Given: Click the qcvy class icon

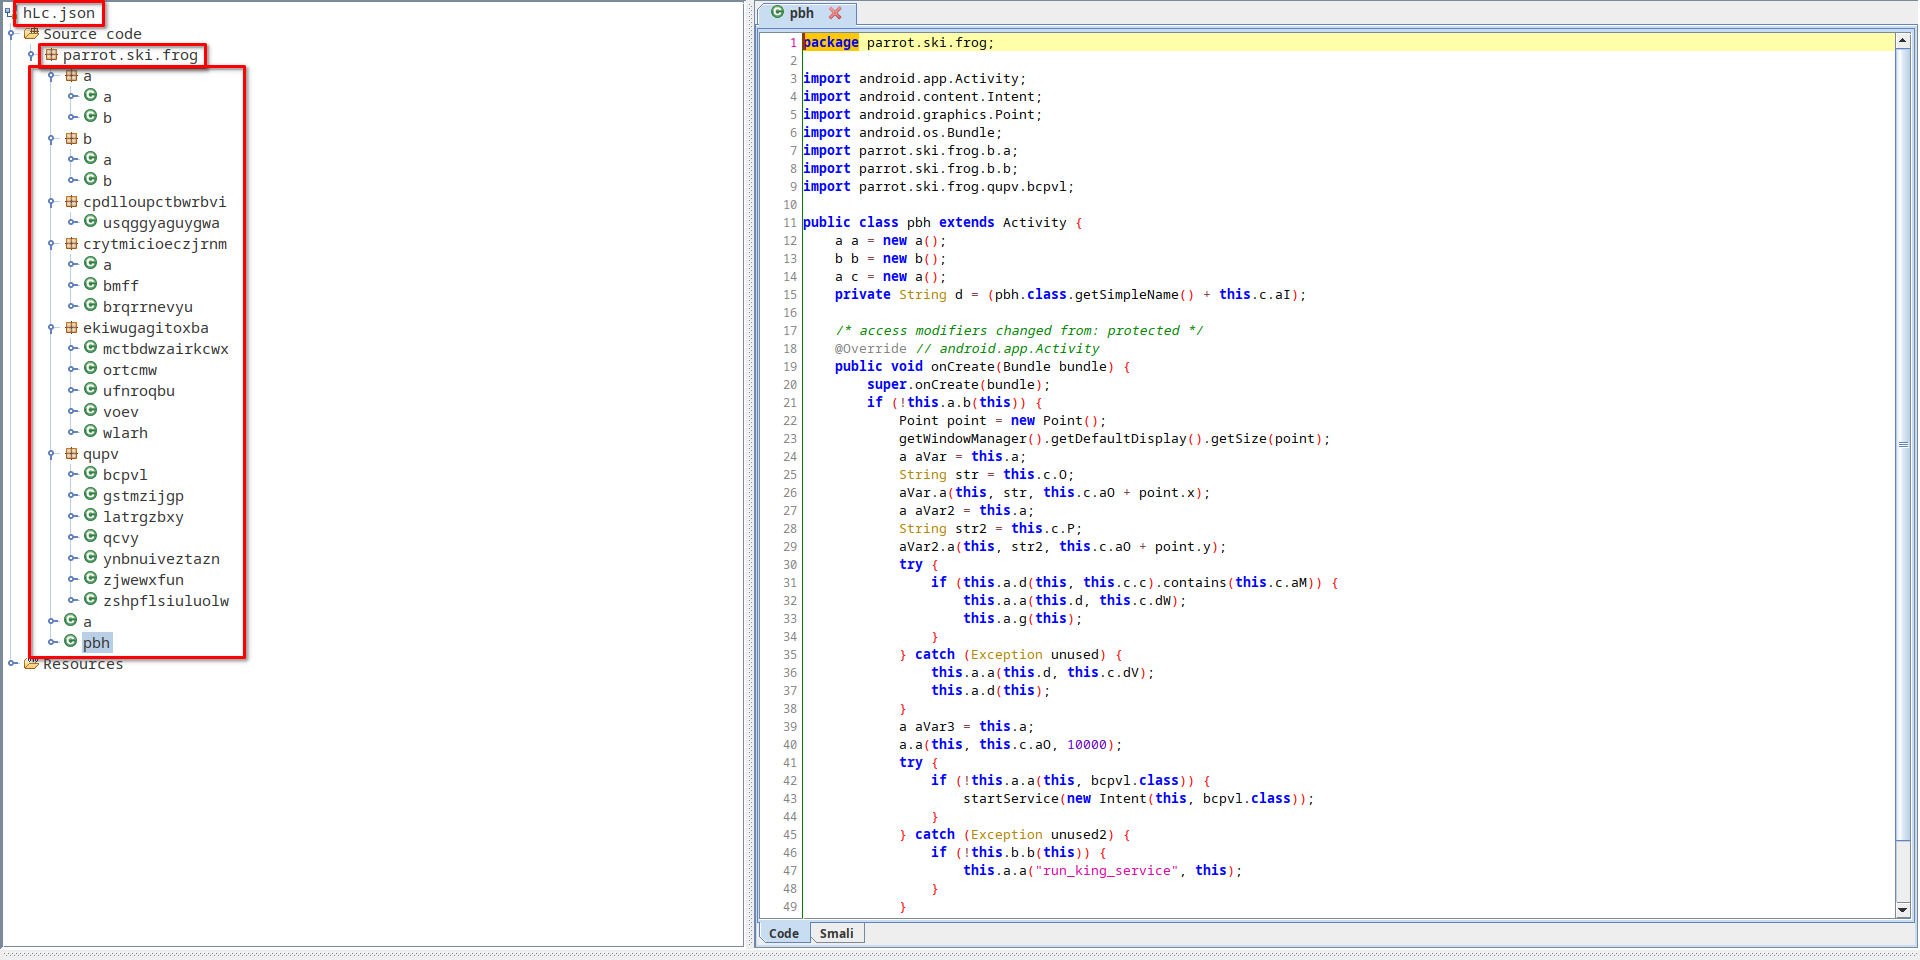Looking at the screenshot, I should pos(90,536).
